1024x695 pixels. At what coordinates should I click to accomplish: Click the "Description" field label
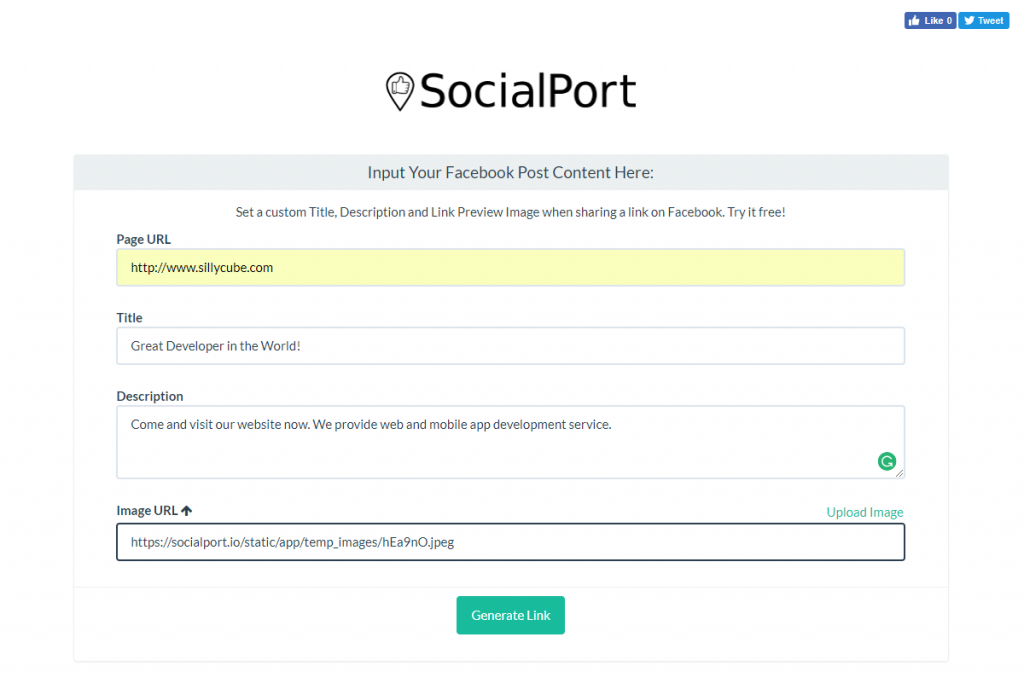point(150,396)
